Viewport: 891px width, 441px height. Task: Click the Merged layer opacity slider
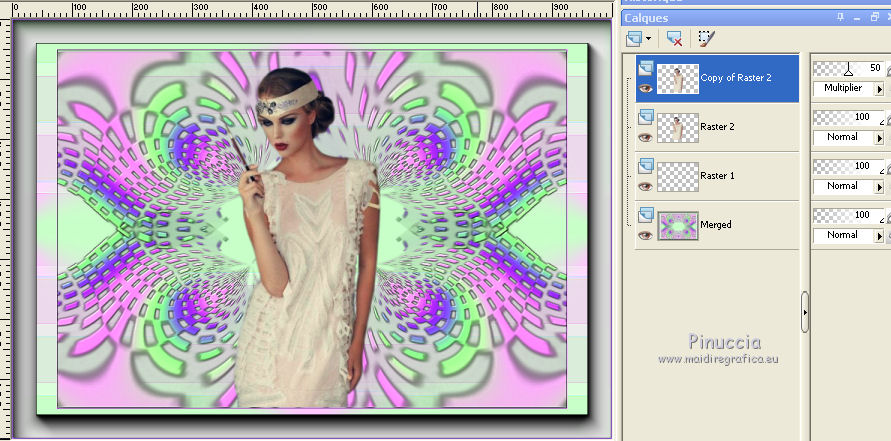coord(848,215)
